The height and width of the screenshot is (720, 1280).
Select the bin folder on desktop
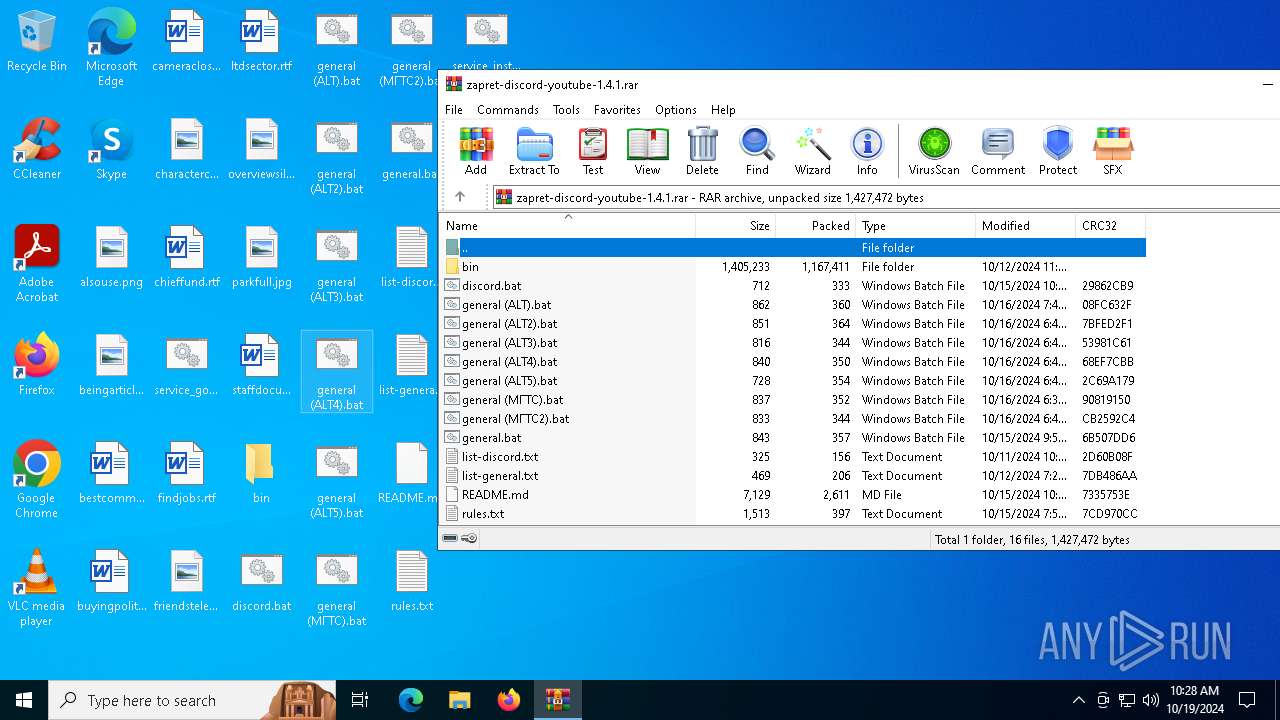tap(261, 473)
